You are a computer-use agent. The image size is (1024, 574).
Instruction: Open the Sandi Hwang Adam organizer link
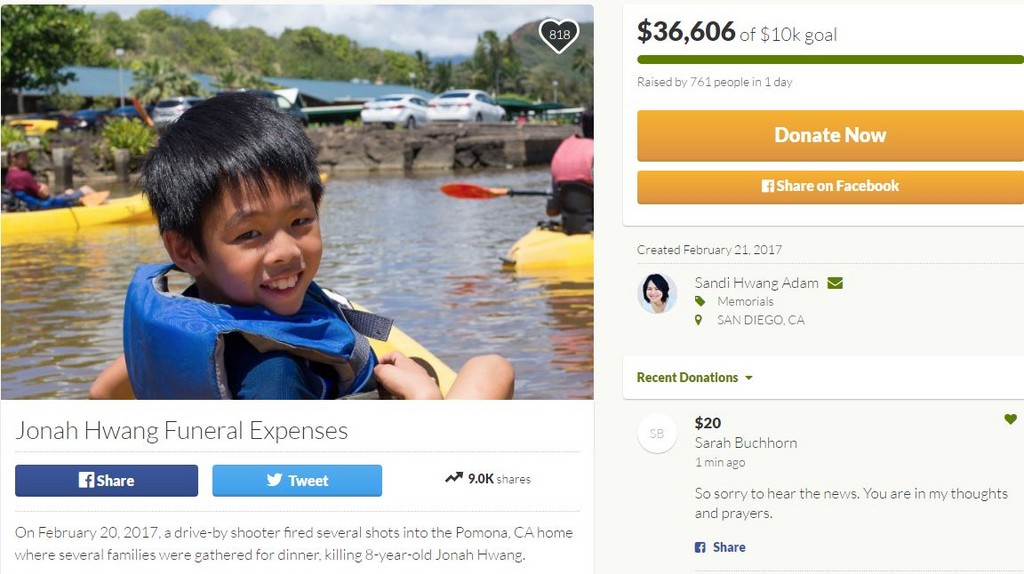pyautogui.click(x=756, y=283)
